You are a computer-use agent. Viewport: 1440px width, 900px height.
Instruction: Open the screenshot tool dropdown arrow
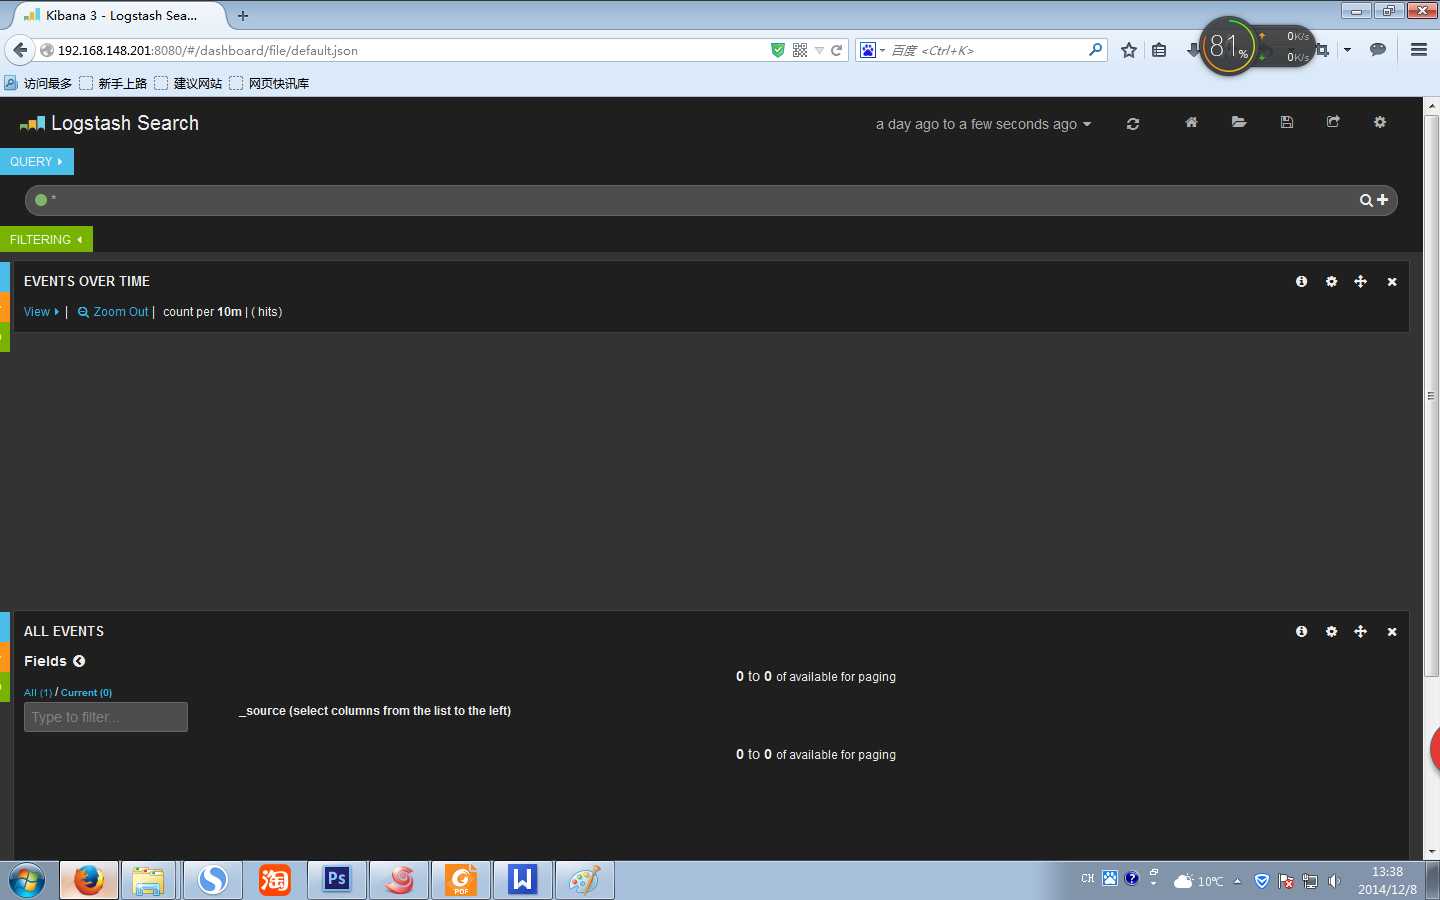(1347, 50)
